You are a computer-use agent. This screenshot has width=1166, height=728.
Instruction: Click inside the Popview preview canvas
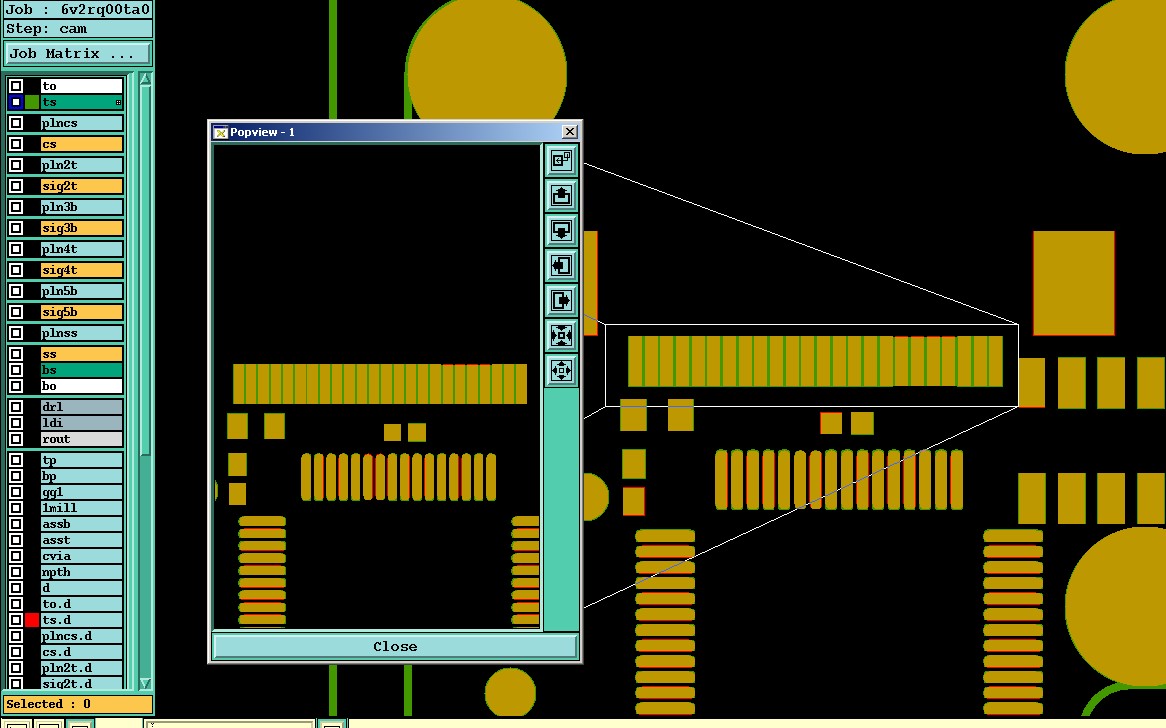(x=376, y=387)
